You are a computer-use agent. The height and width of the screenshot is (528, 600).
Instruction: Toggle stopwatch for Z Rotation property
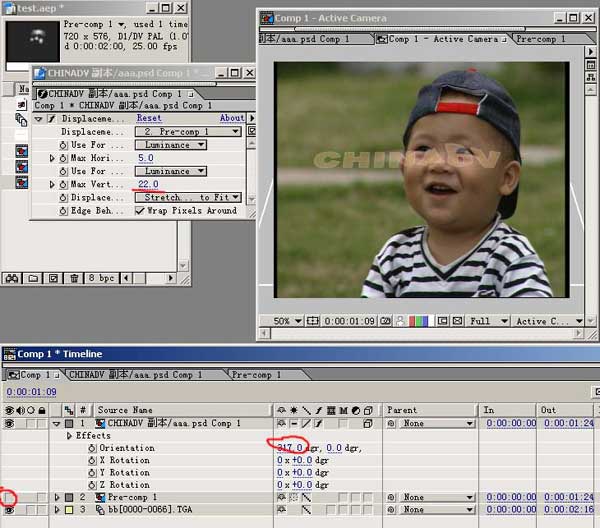tap(92, 485)
